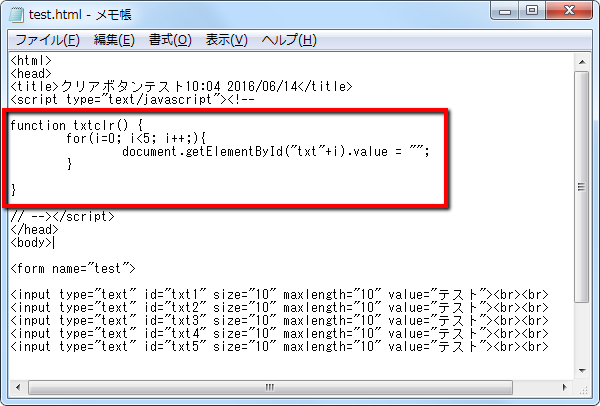Viewport: 600px width, 406px height.
Task: Click the <form name="test"> line
Action: click(x=73, y=269)
